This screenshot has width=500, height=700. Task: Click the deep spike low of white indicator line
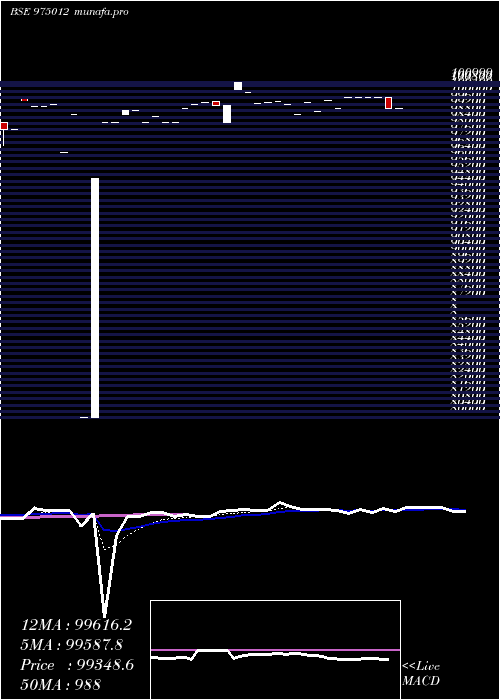[x=104, y=614]
